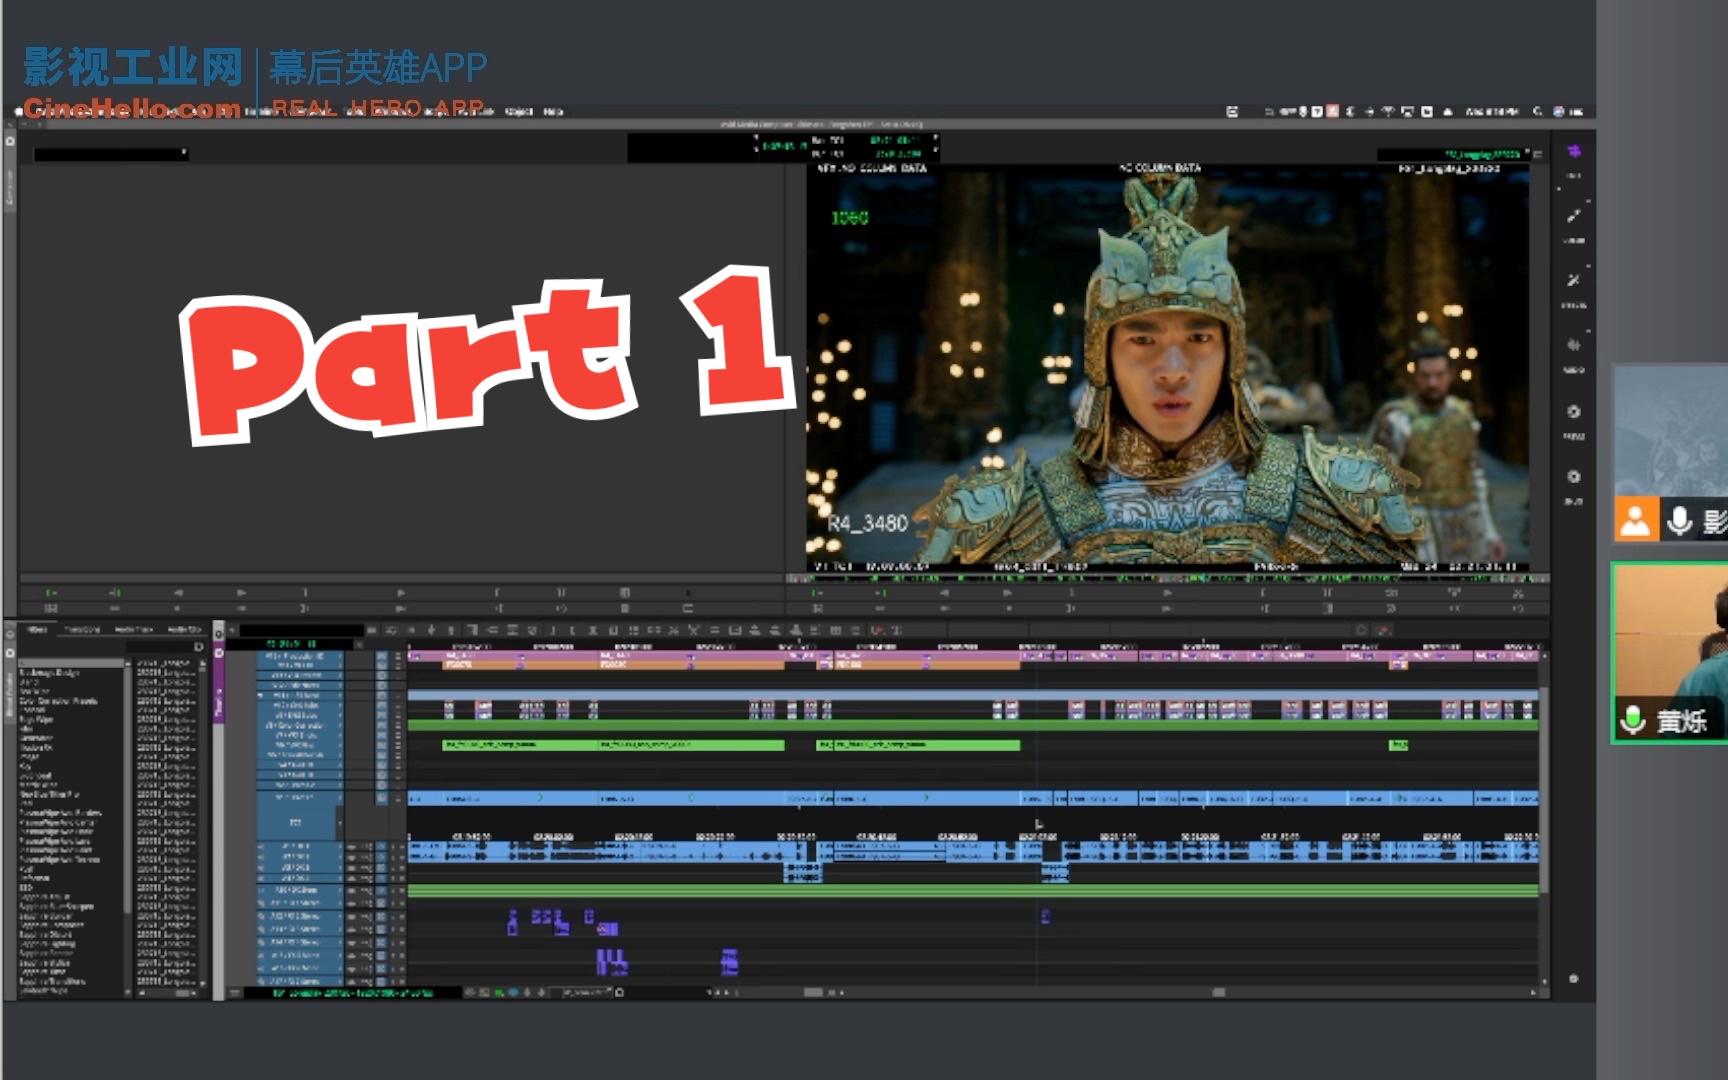Select the Effects workspace wand icon

(1574, 280)
